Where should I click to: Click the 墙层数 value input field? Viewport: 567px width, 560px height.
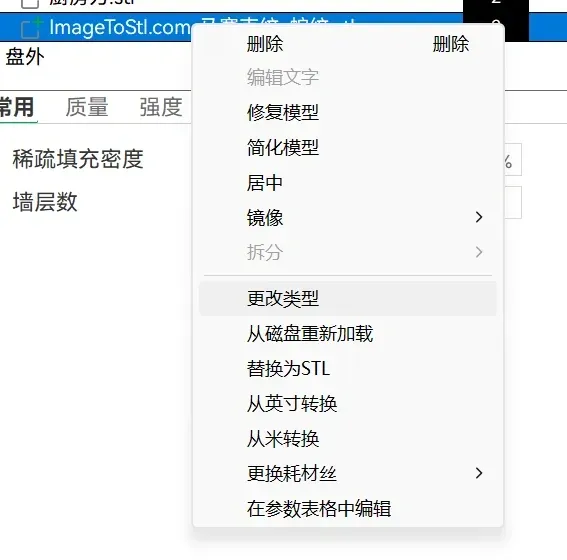click(x=513, y=202)
